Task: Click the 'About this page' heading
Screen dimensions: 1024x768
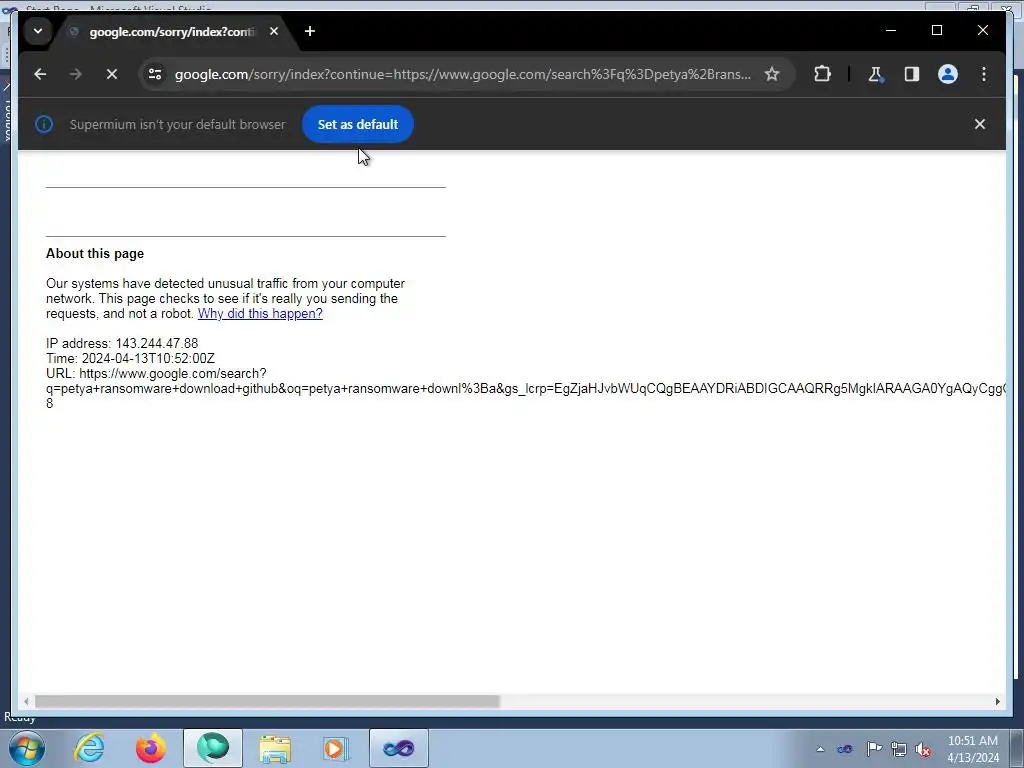Action: (x=95, y=253)
